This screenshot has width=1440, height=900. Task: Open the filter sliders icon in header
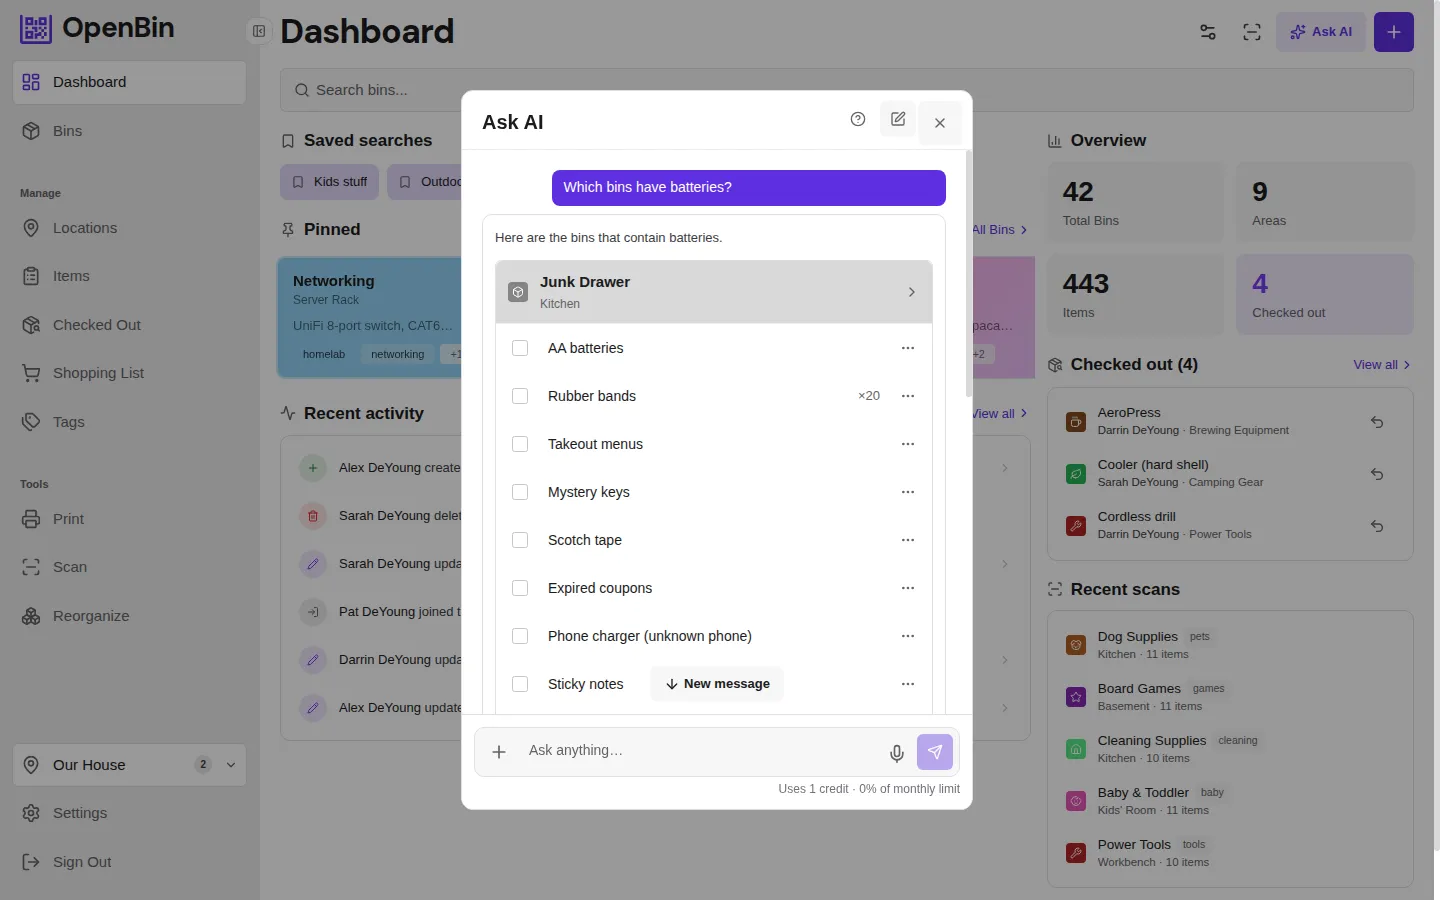[1208, 32]
